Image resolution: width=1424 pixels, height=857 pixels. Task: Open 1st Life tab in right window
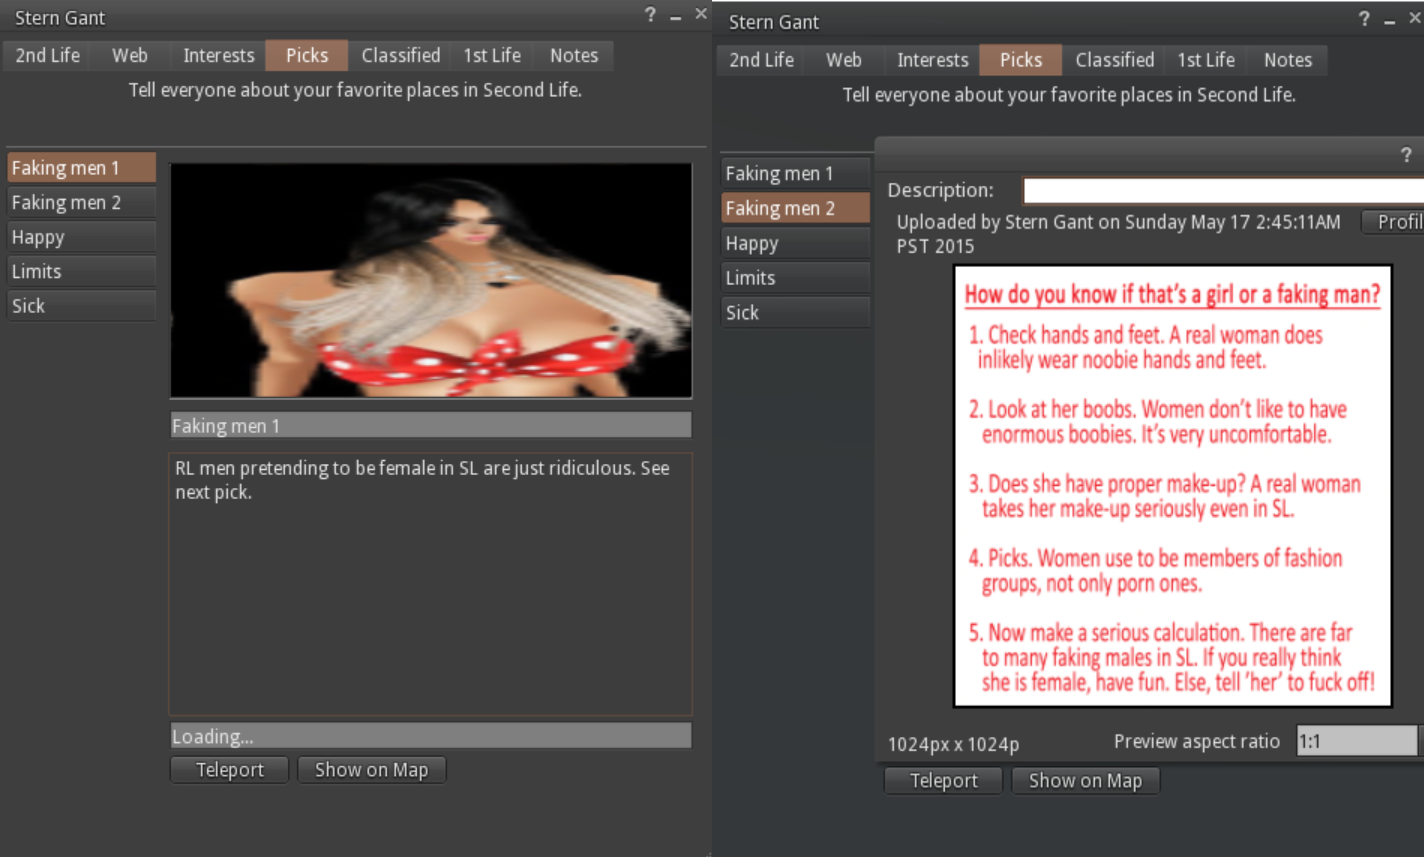pyautogui.click(x=1206, y=60)
